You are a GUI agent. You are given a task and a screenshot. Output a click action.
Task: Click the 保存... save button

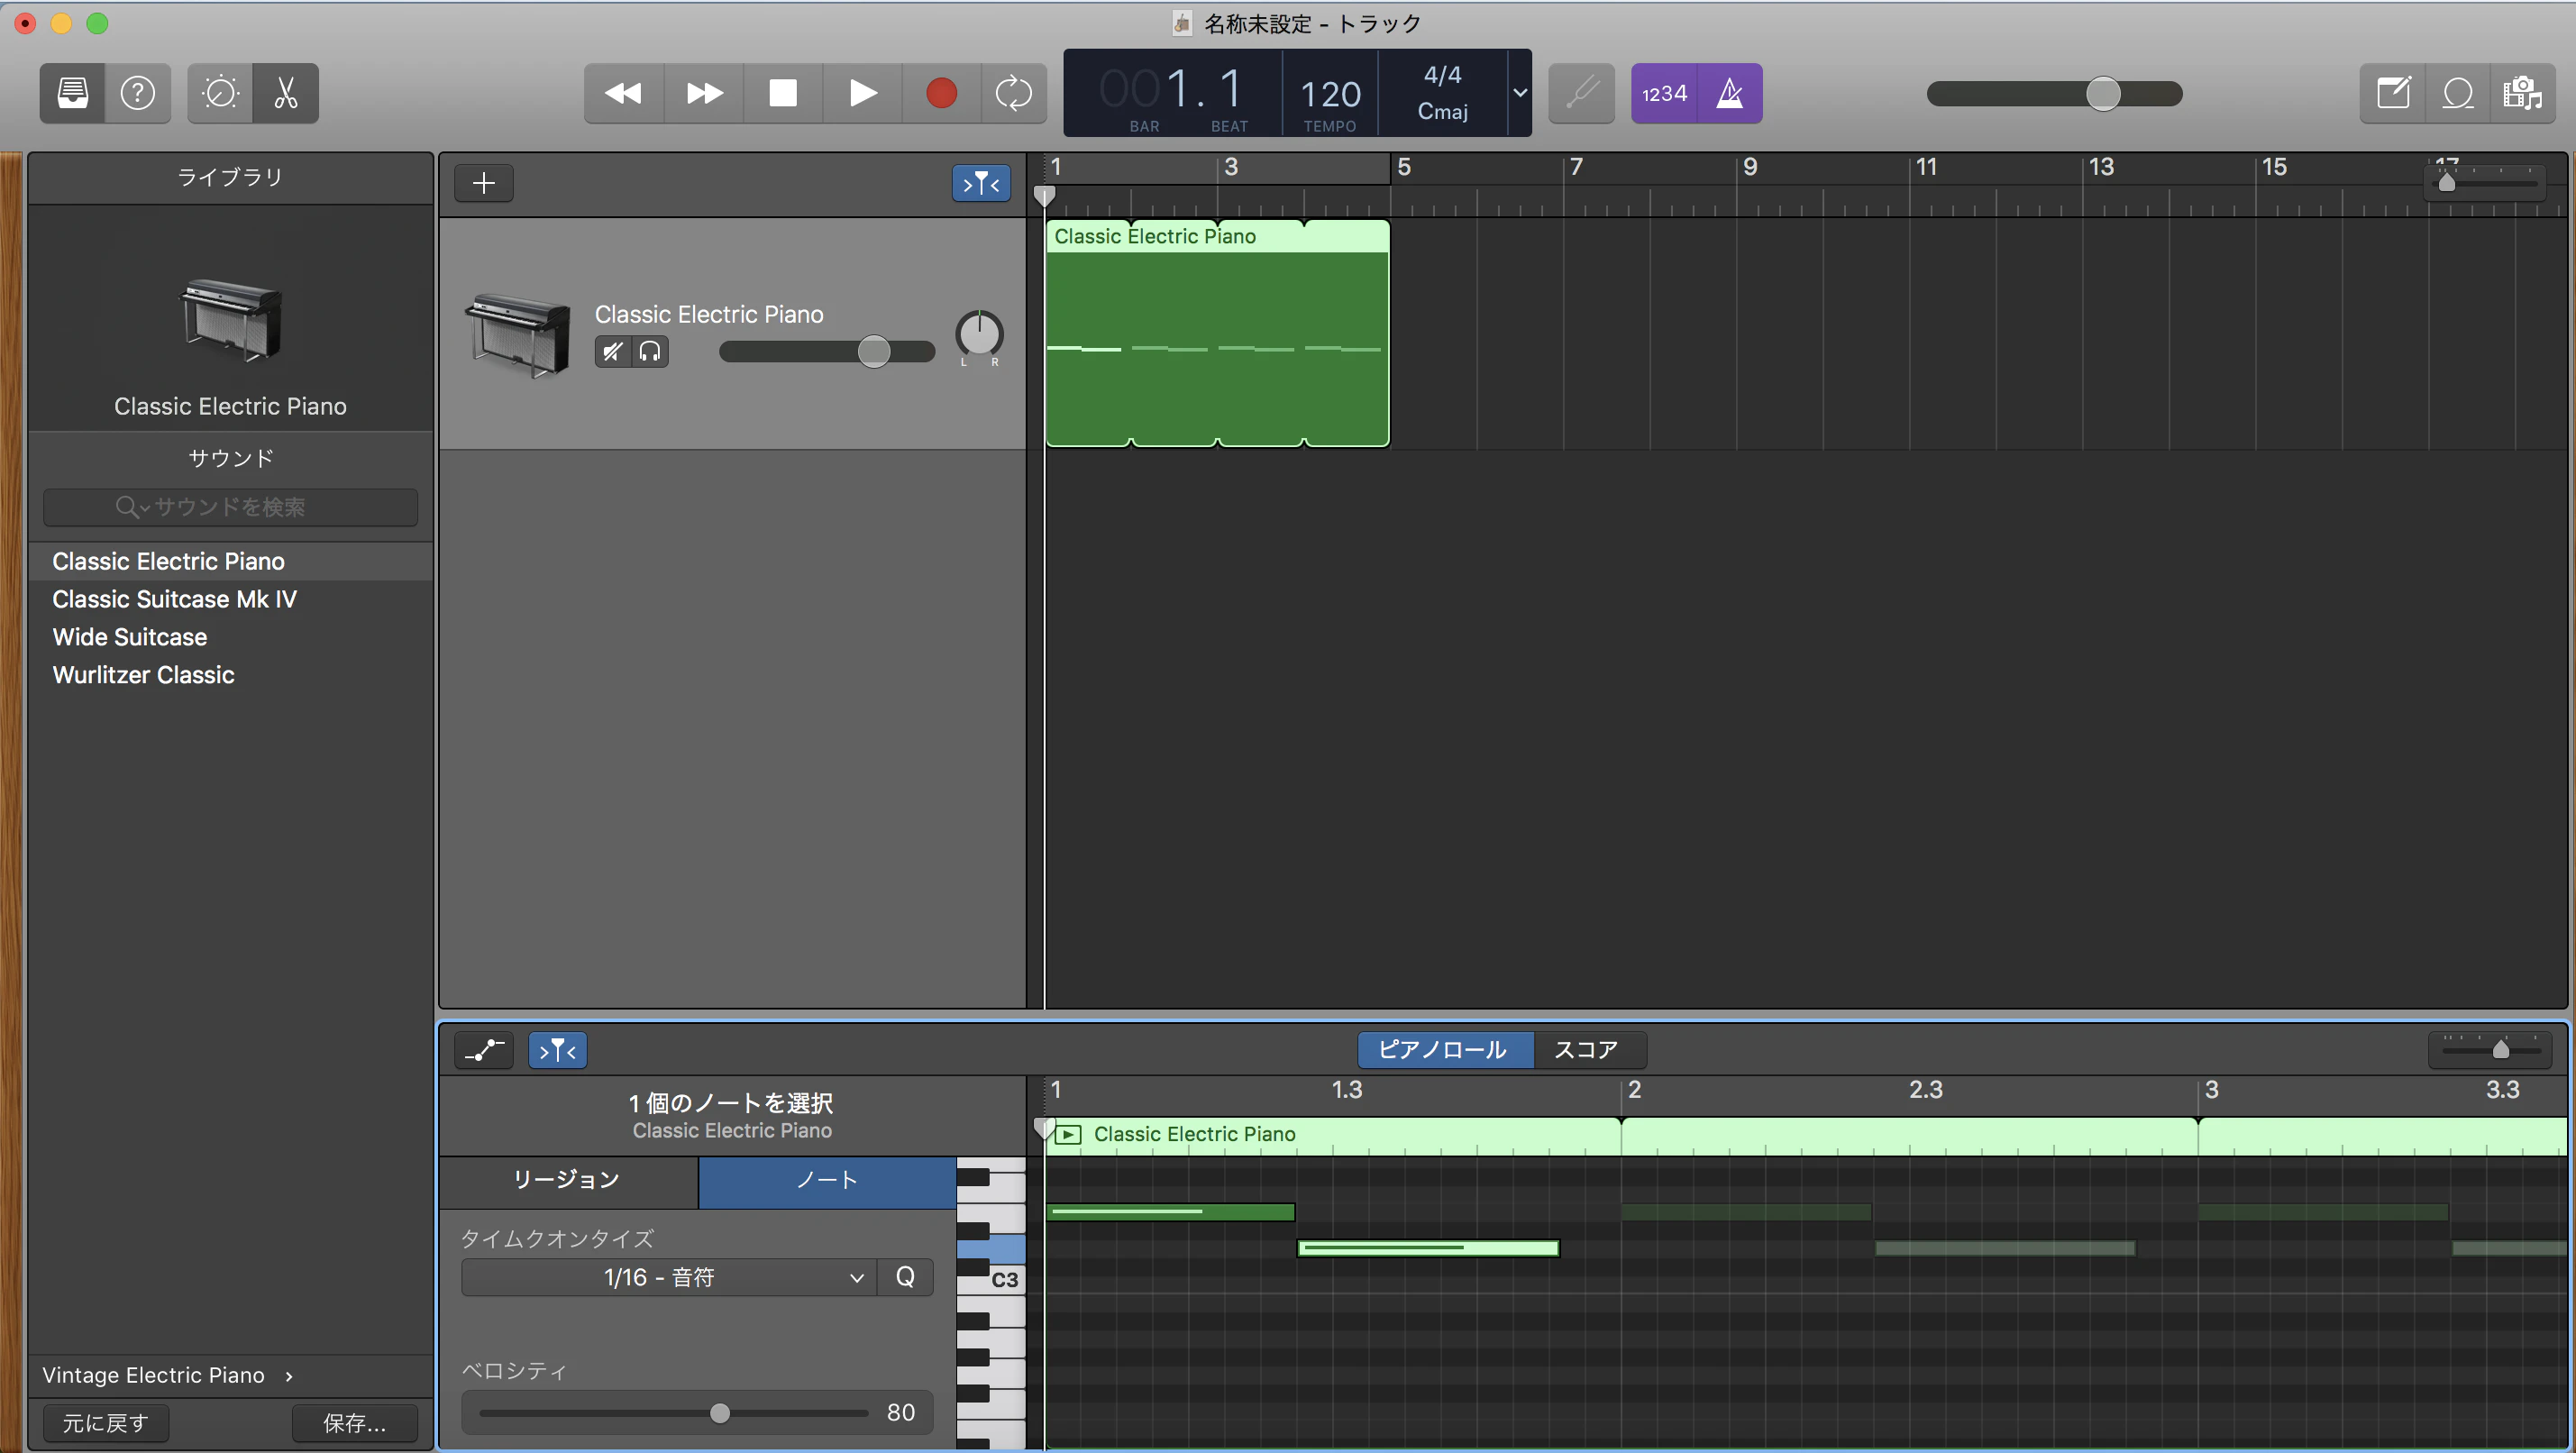(x=355, y=1423)
